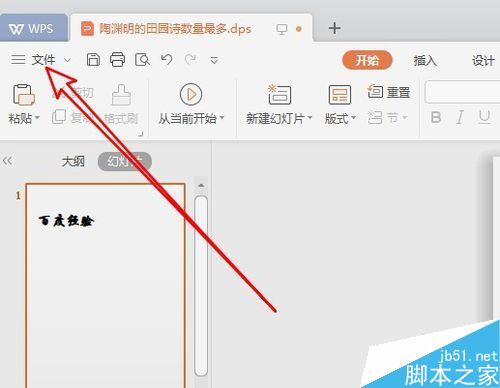
Task: Click the Print icon
Action: 118,60
